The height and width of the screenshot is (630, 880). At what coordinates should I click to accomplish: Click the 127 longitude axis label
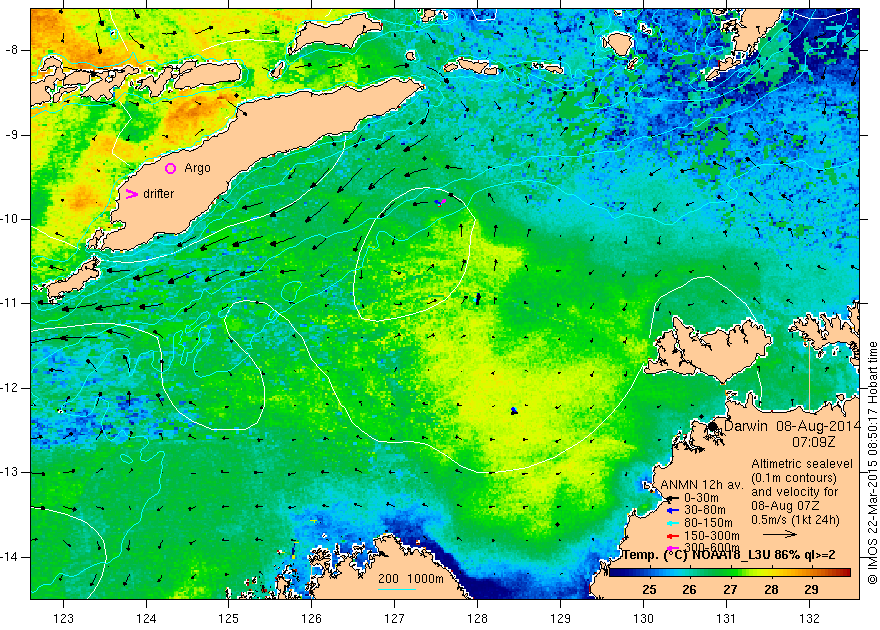coord(395,618)
